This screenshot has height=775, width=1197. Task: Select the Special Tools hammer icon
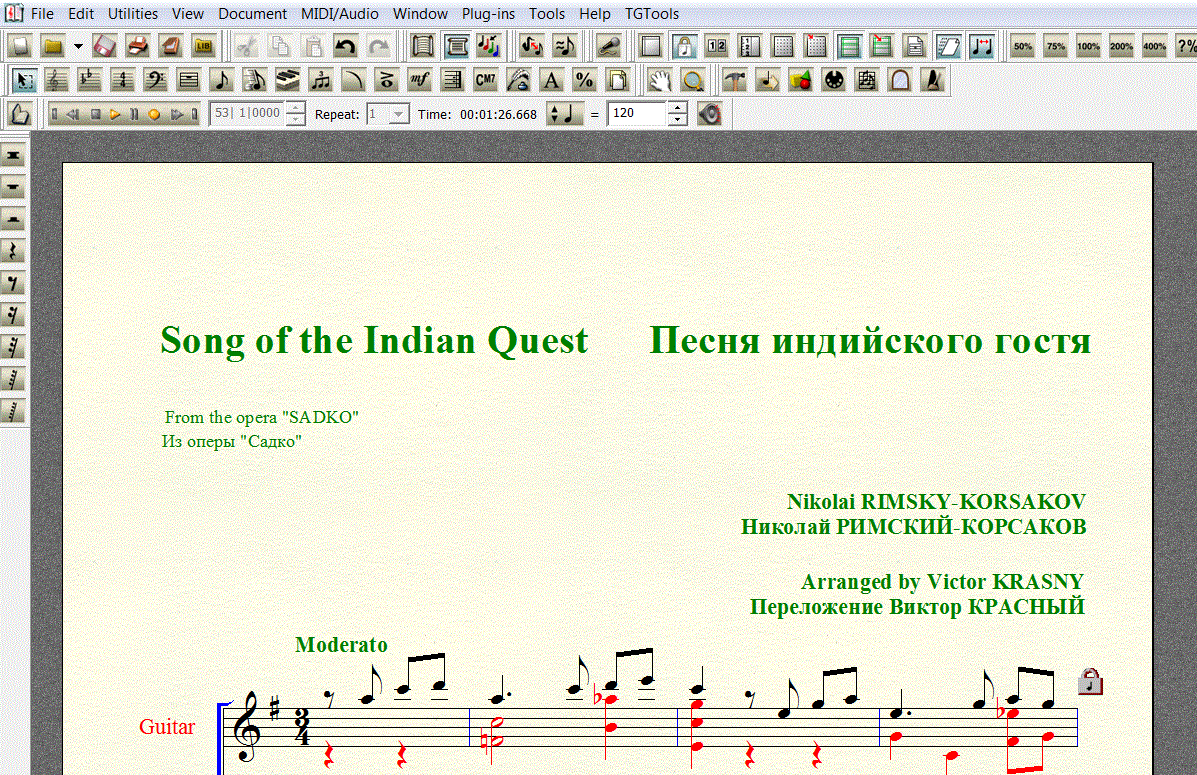click(734, 80)
